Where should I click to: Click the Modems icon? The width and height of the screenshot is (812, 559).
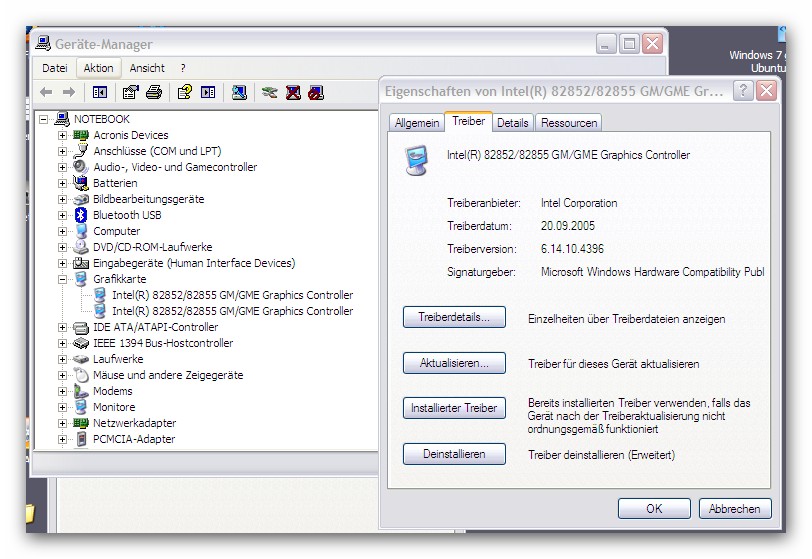tap(81, 391)
